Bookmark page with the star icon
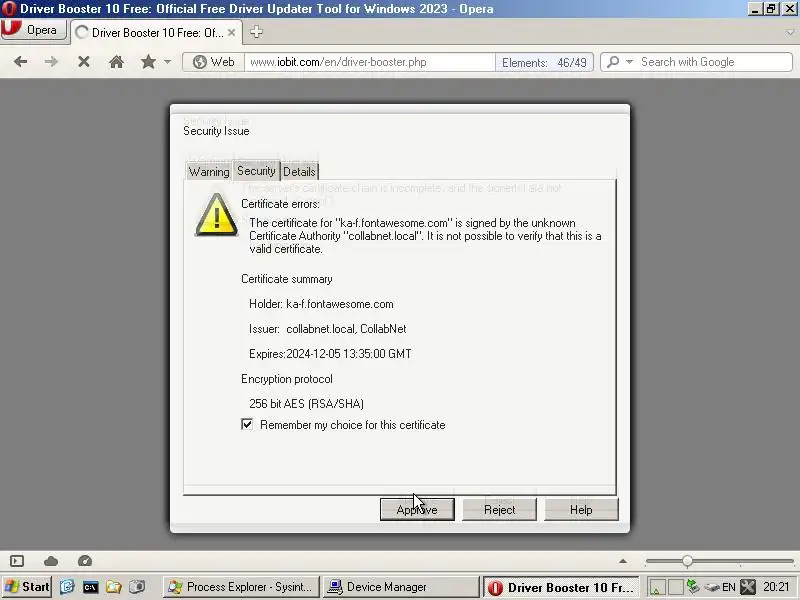 (148, 62)
